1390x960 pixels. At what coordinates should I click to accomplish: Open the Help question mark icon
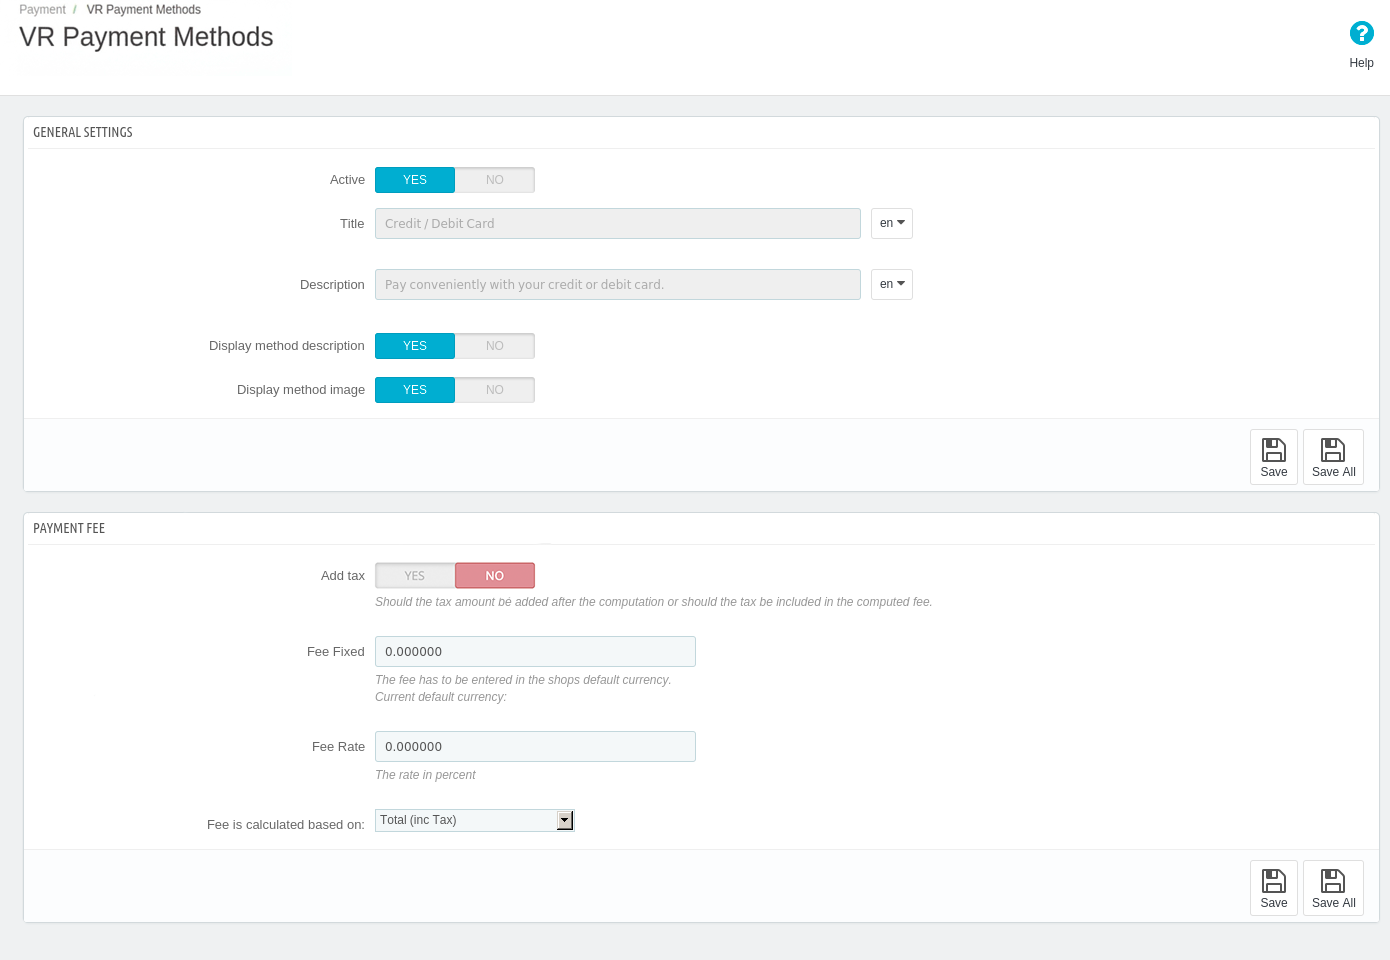pos(1361,33)
